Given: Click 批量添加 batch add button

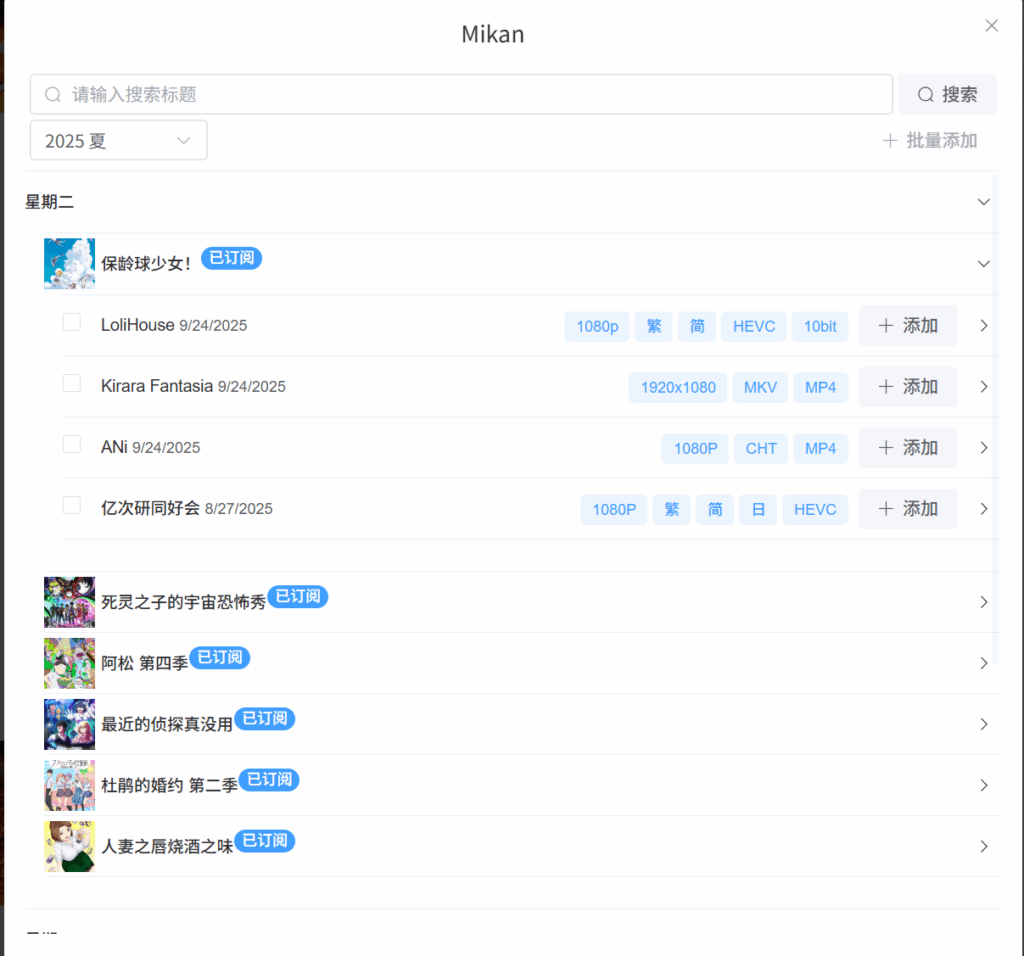Looking at the screenshot, I should tap(929, 141).
